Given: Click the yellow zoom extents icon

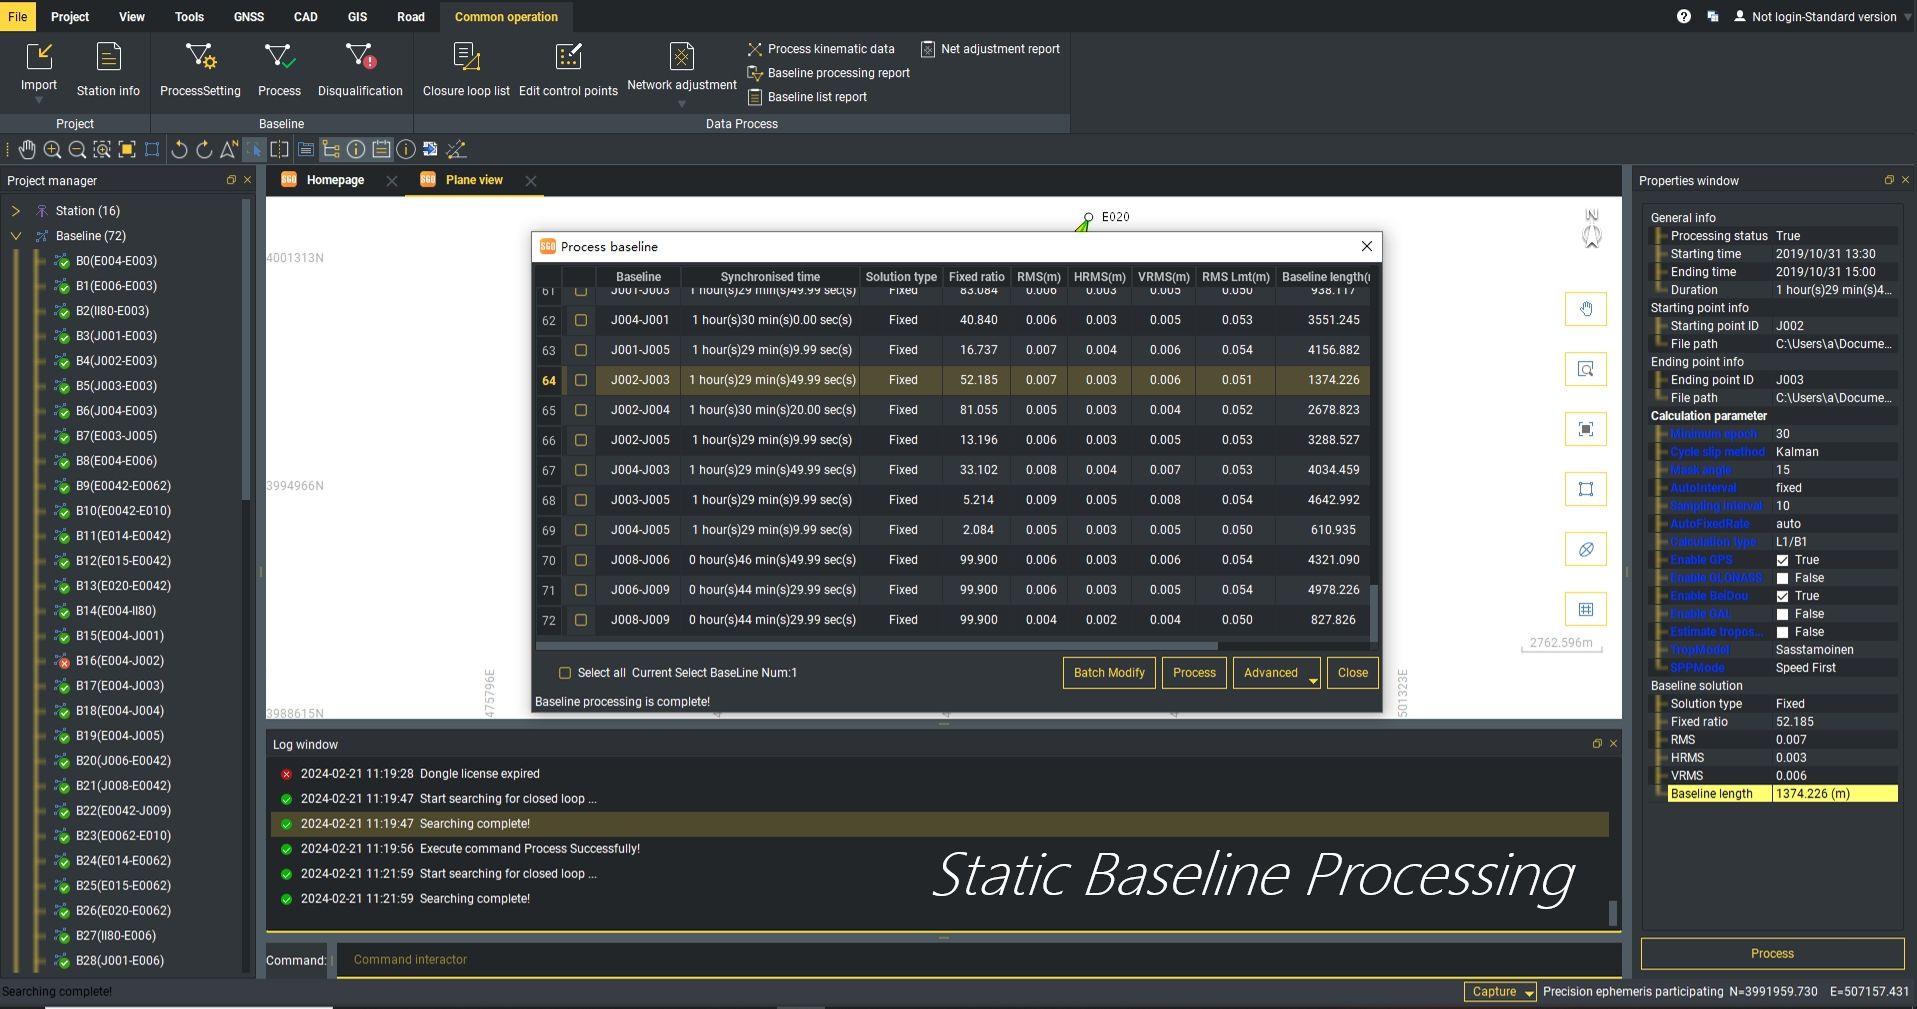Looking at the screenshot, I should click(127, 150).
